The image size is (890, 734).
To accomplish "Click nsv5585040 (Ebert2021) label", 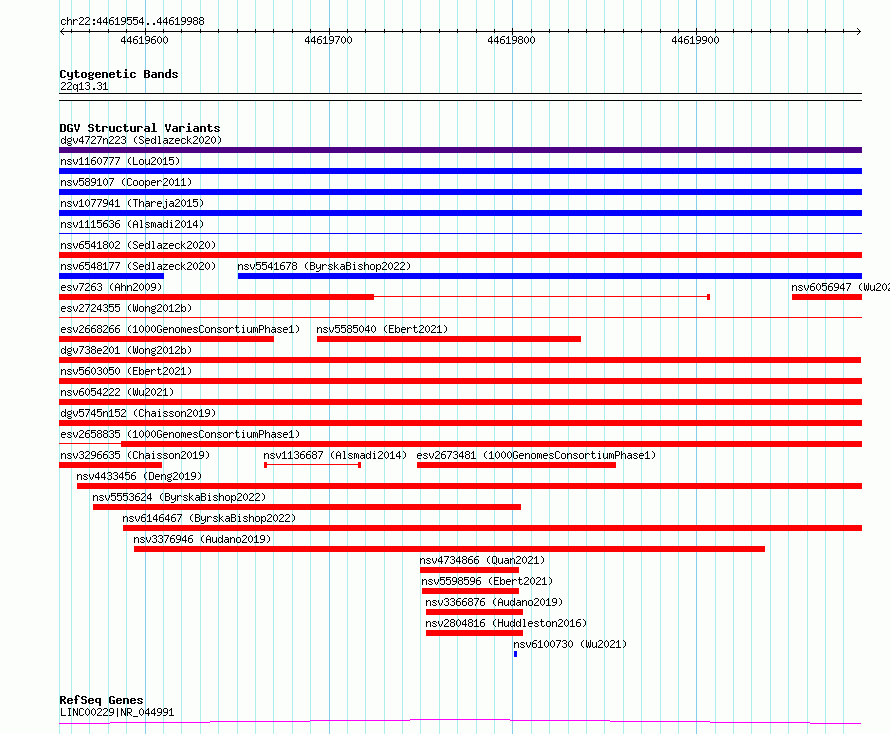I will tap(382, 329).
